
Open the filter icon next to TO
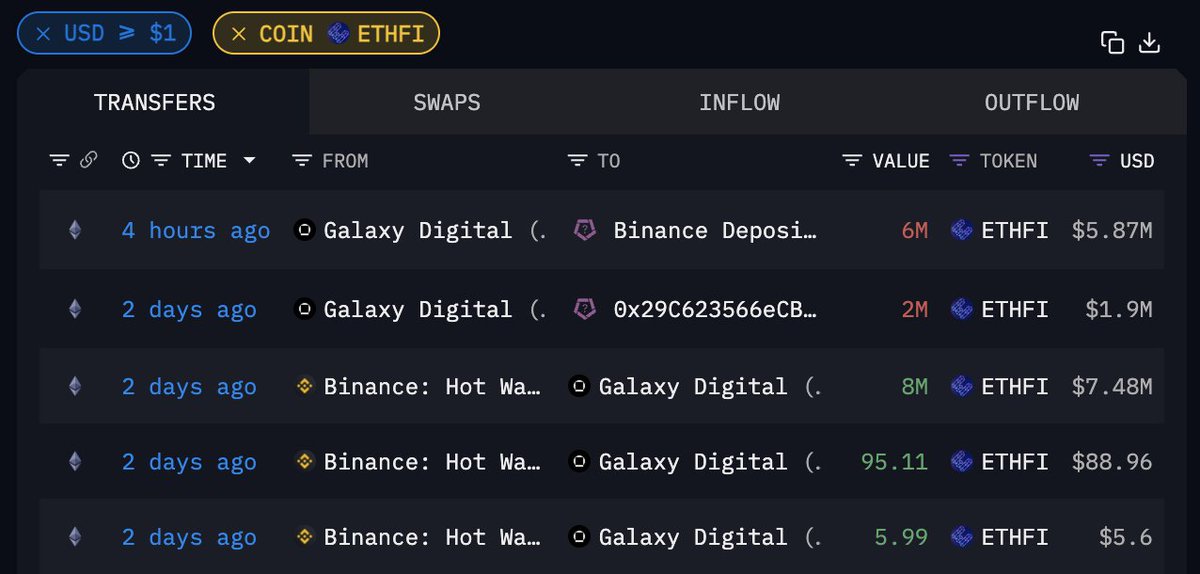pyautogui.click(x=577, y=160)
